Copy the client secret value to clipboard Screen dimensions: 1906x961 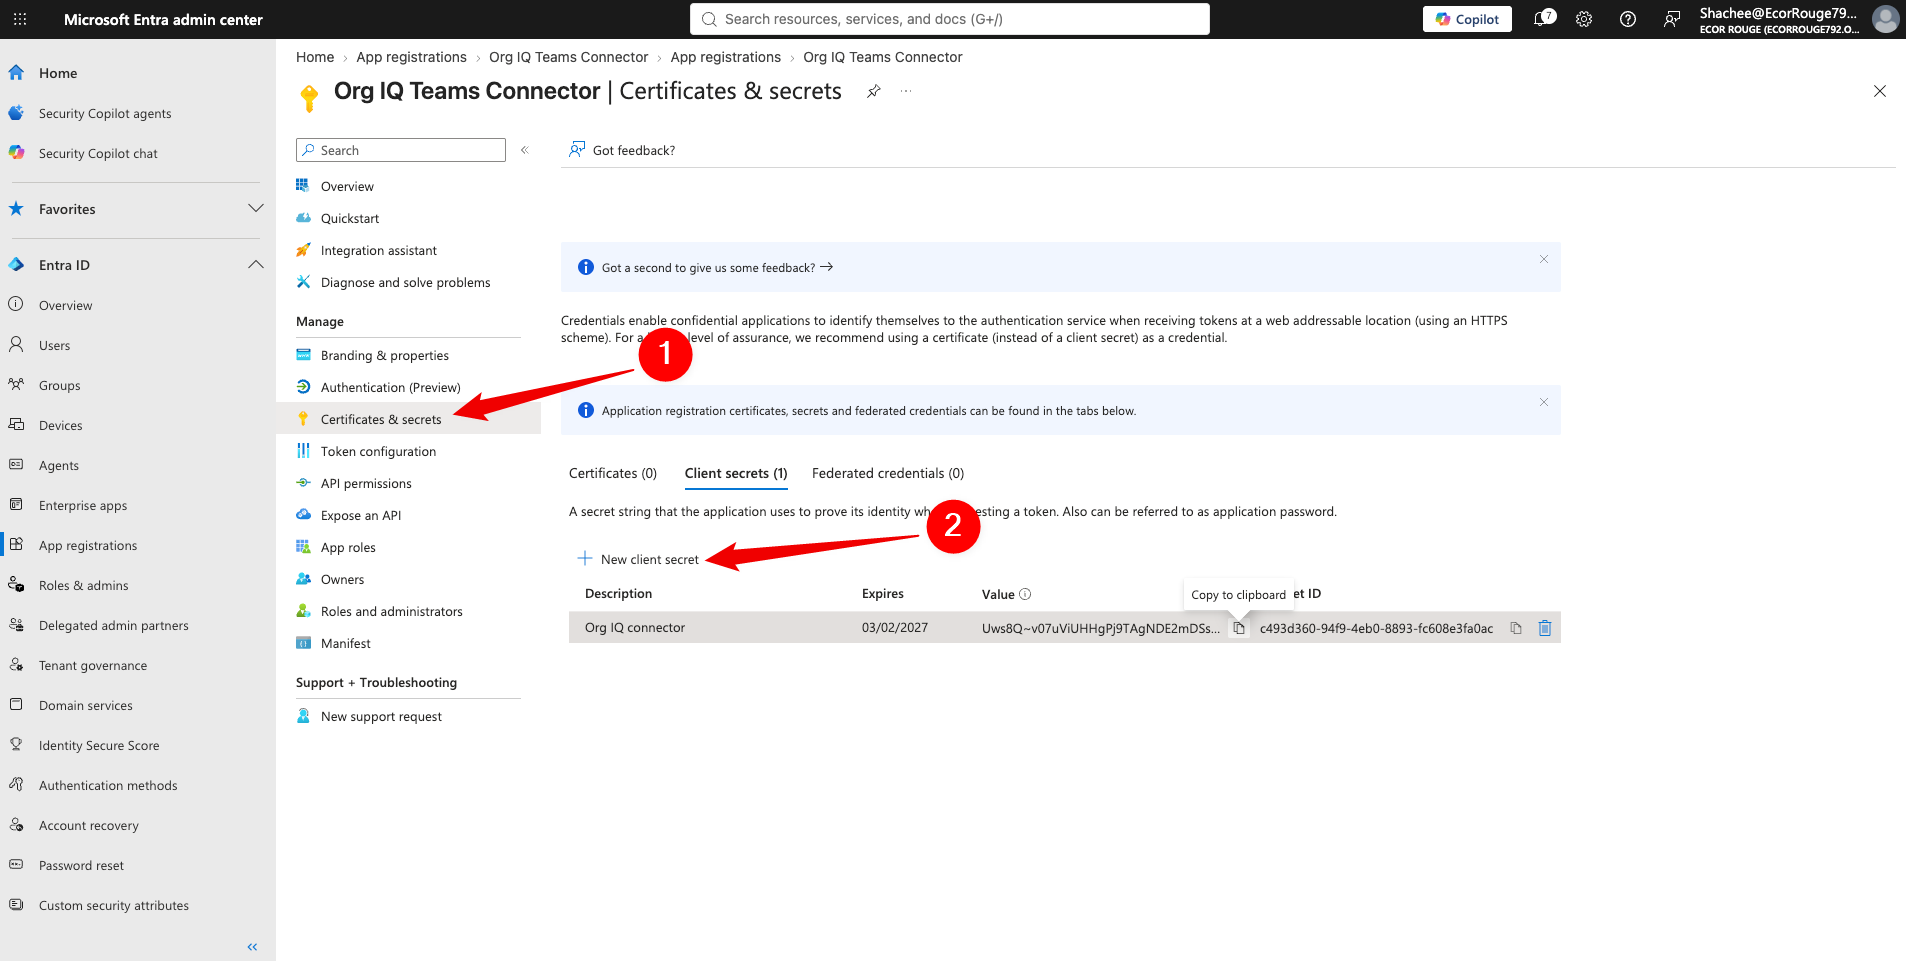click(1239, 628)
